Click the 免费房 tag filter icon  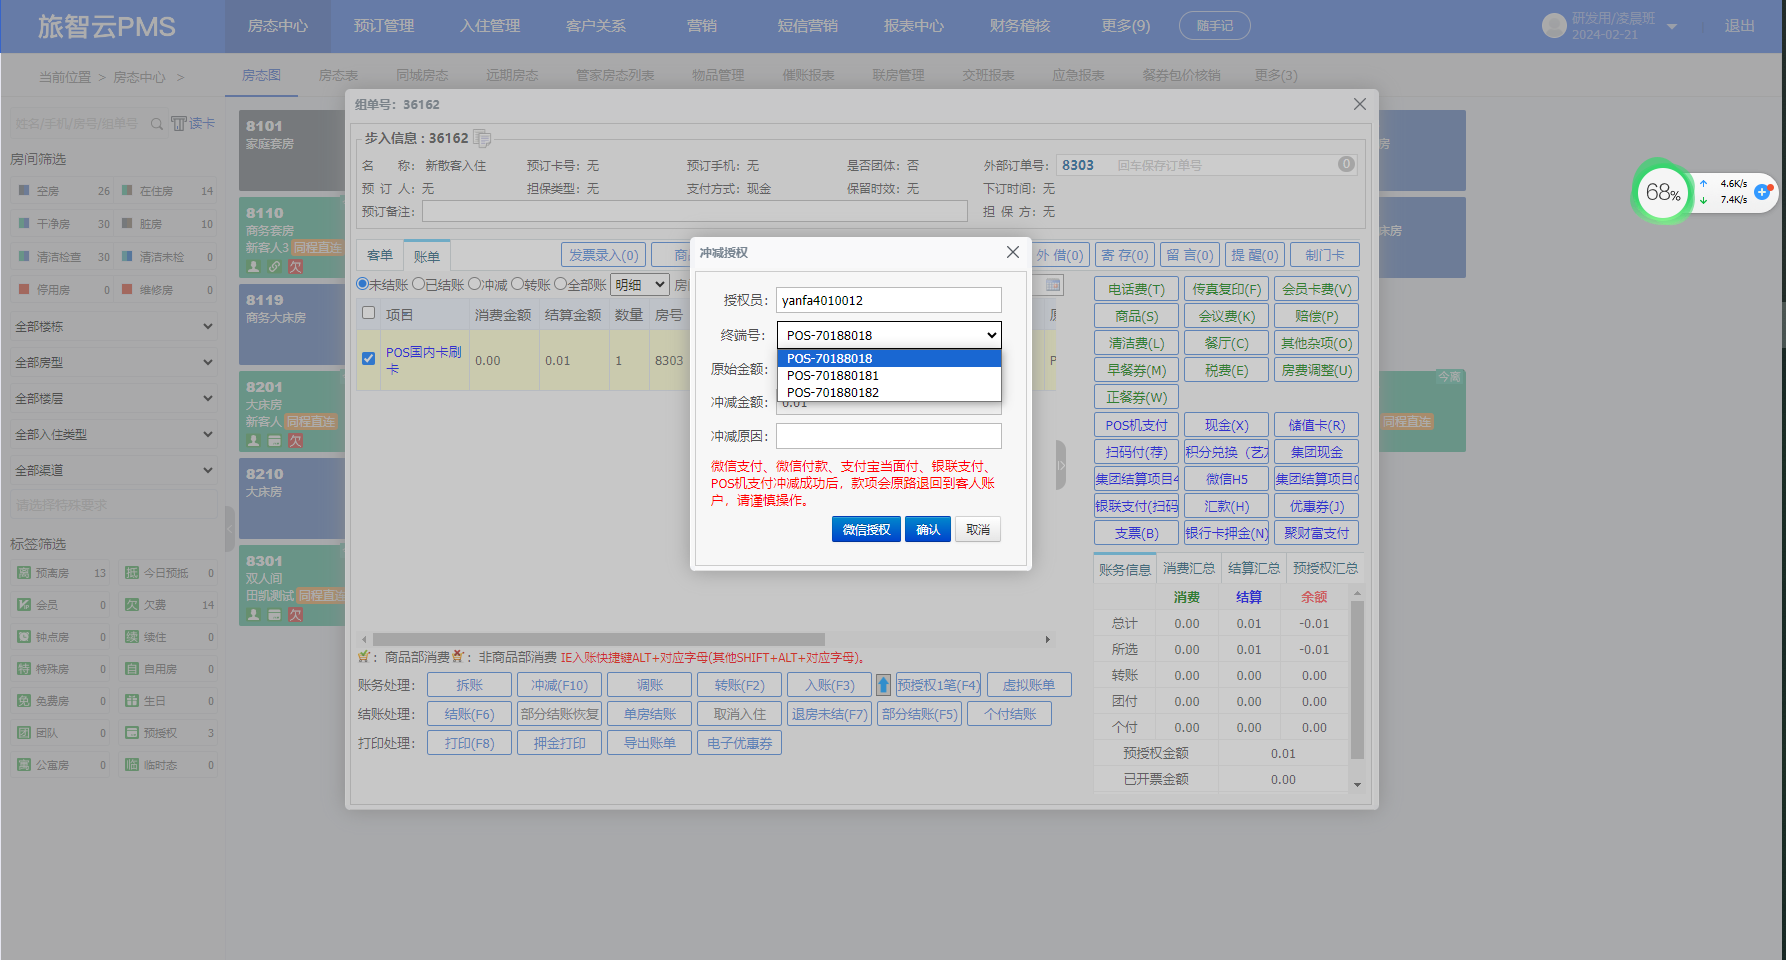click(x=24, y=701)
